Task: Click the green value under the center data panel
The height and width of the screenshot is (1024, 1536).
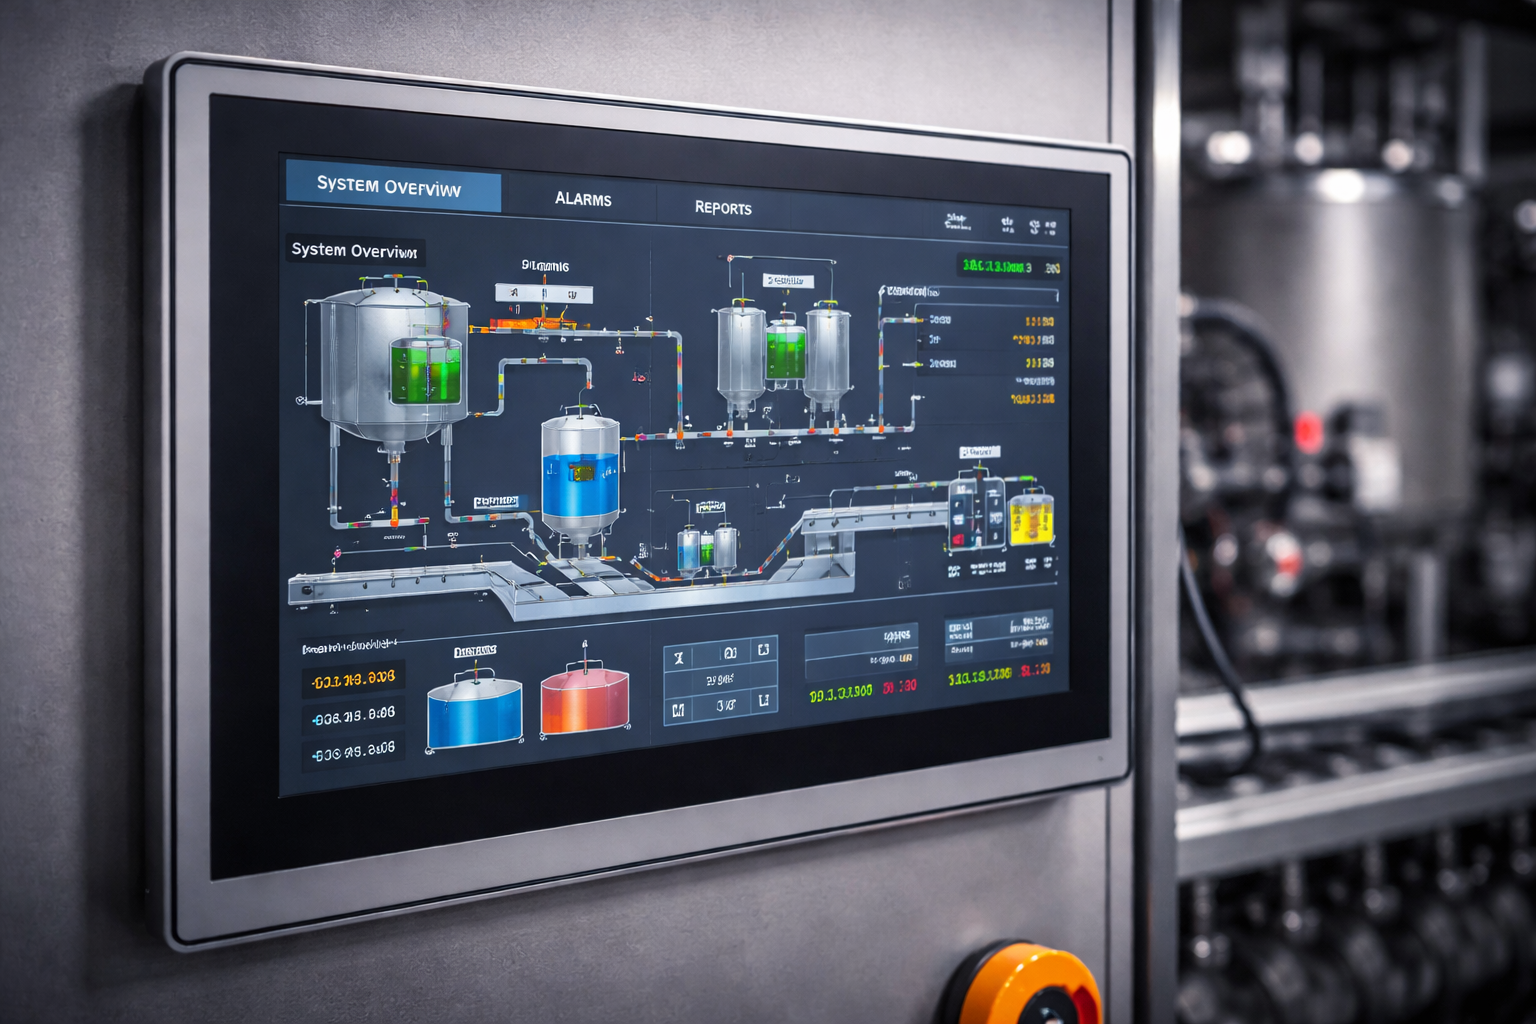Action: (x=841, y=691)
